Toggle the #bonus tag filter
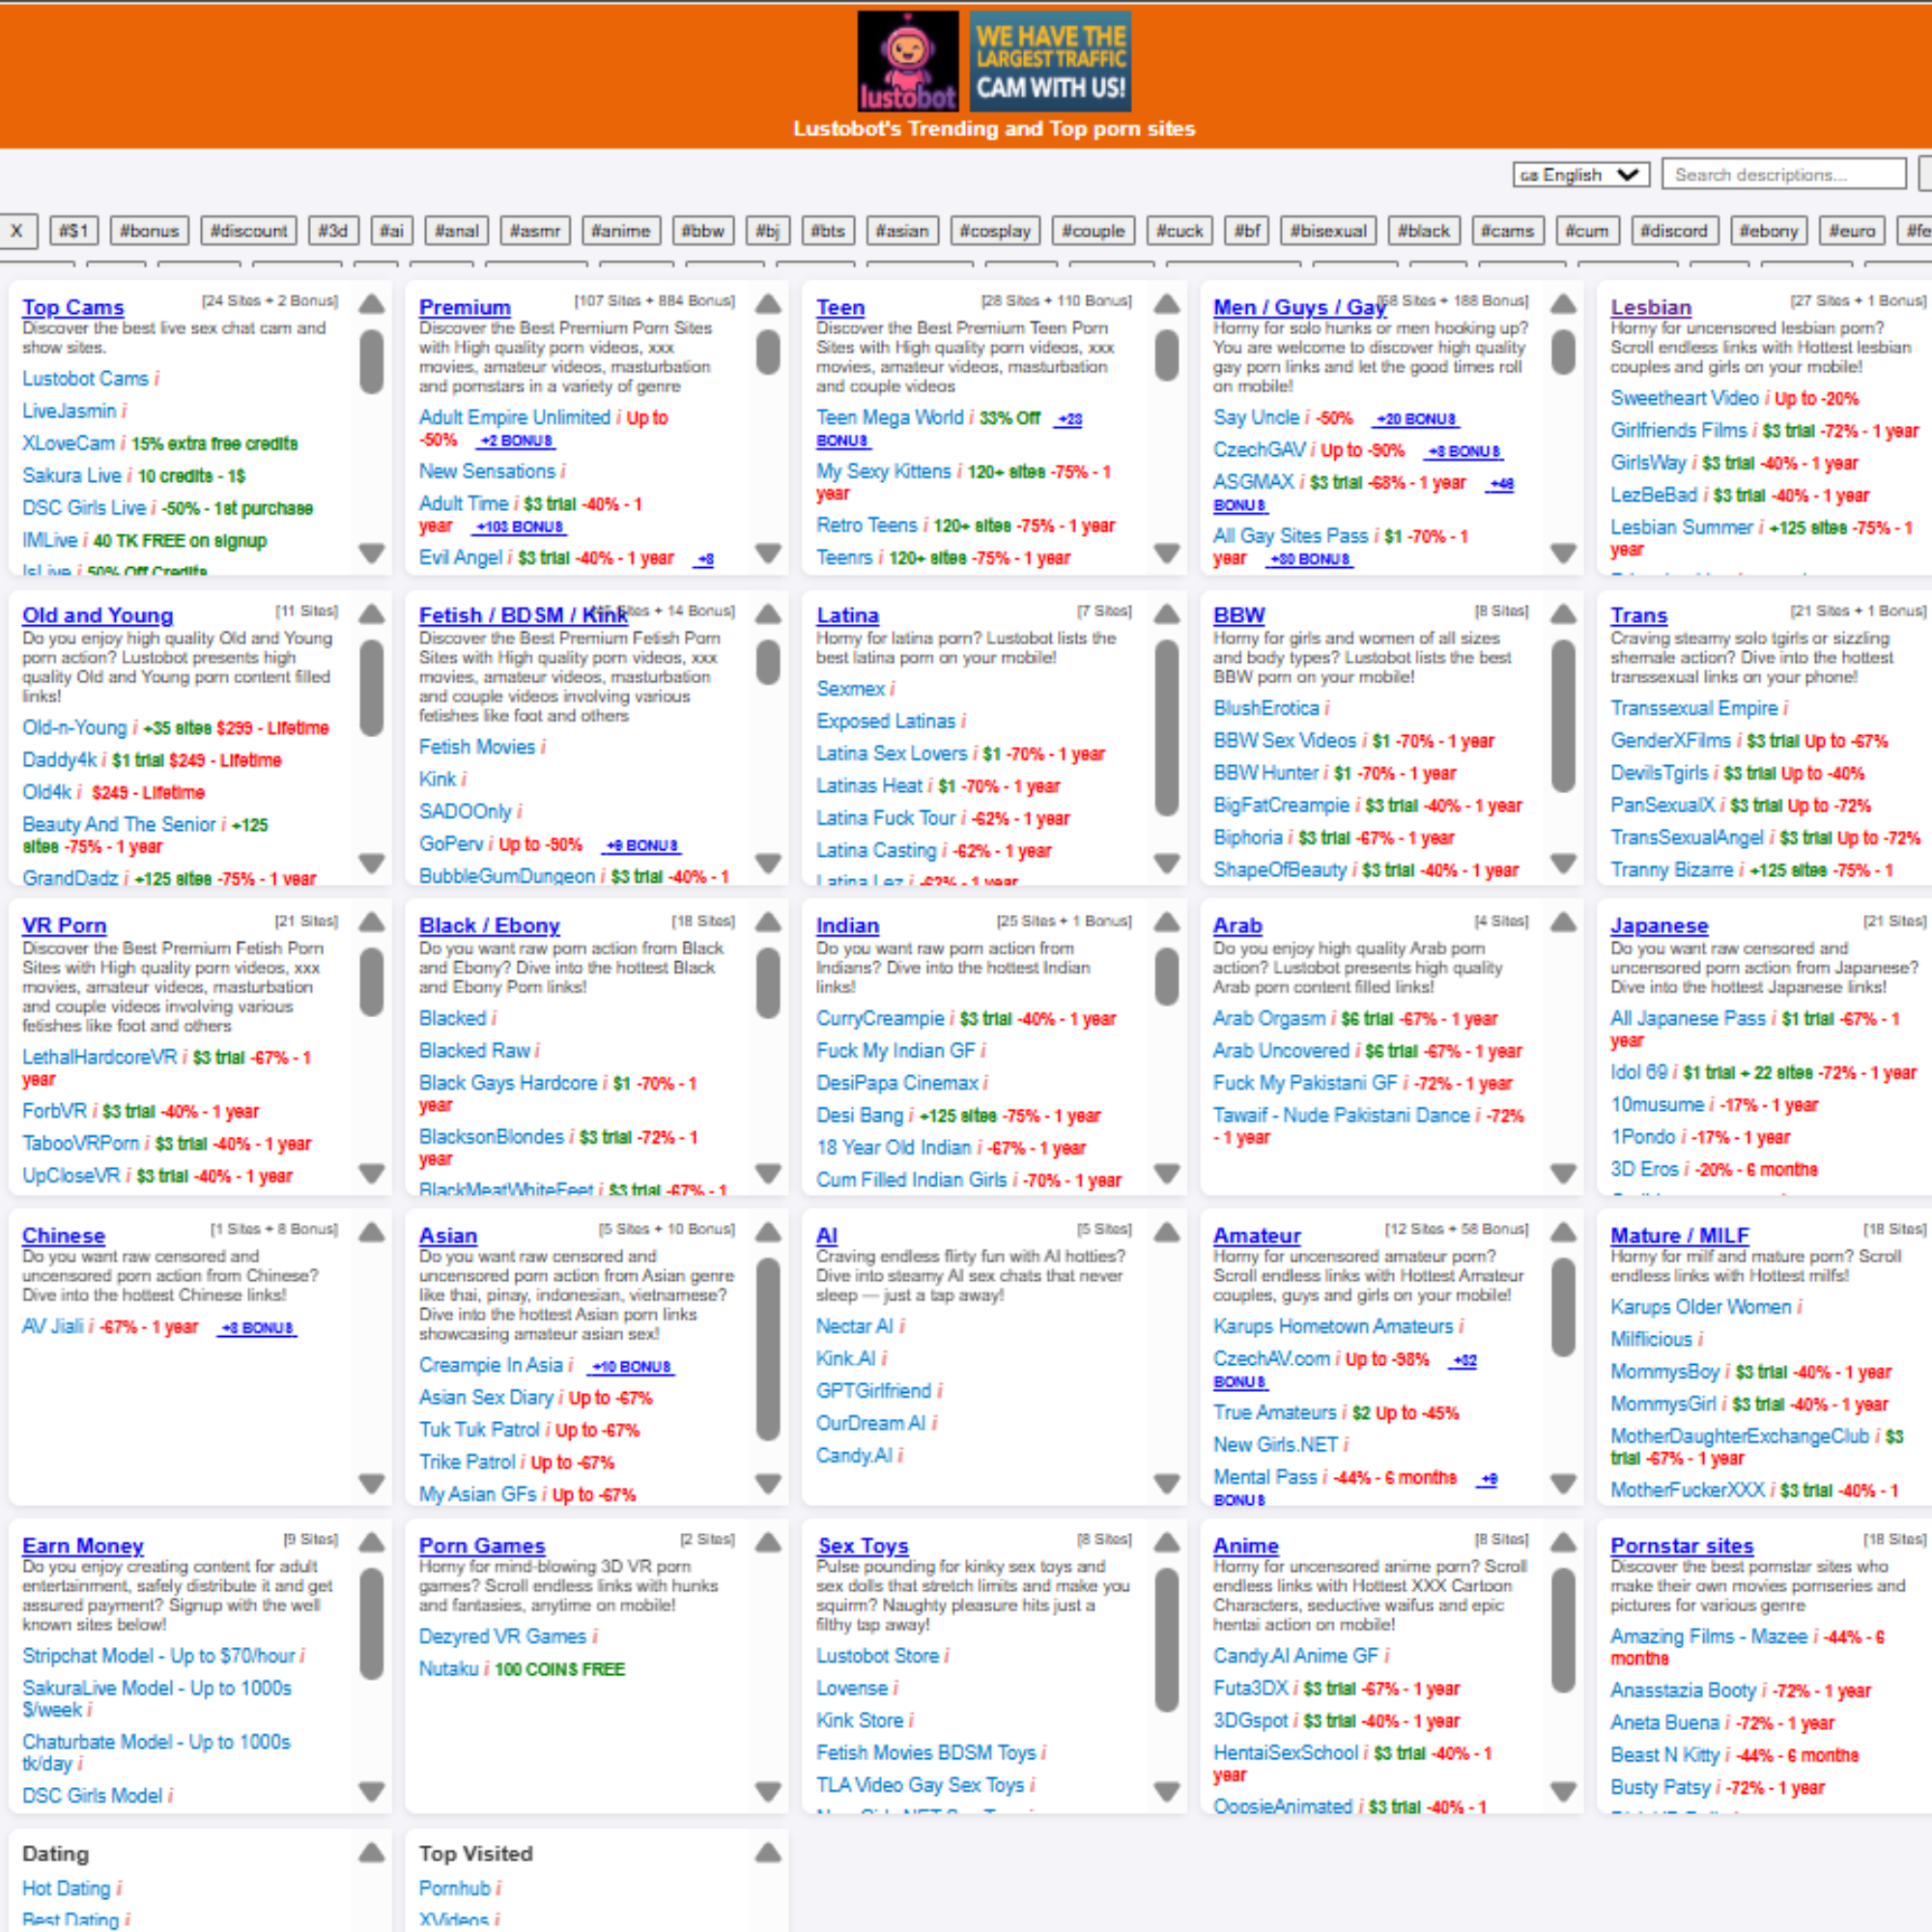Screen dimensions: 1932x1932 coord(149,231)
